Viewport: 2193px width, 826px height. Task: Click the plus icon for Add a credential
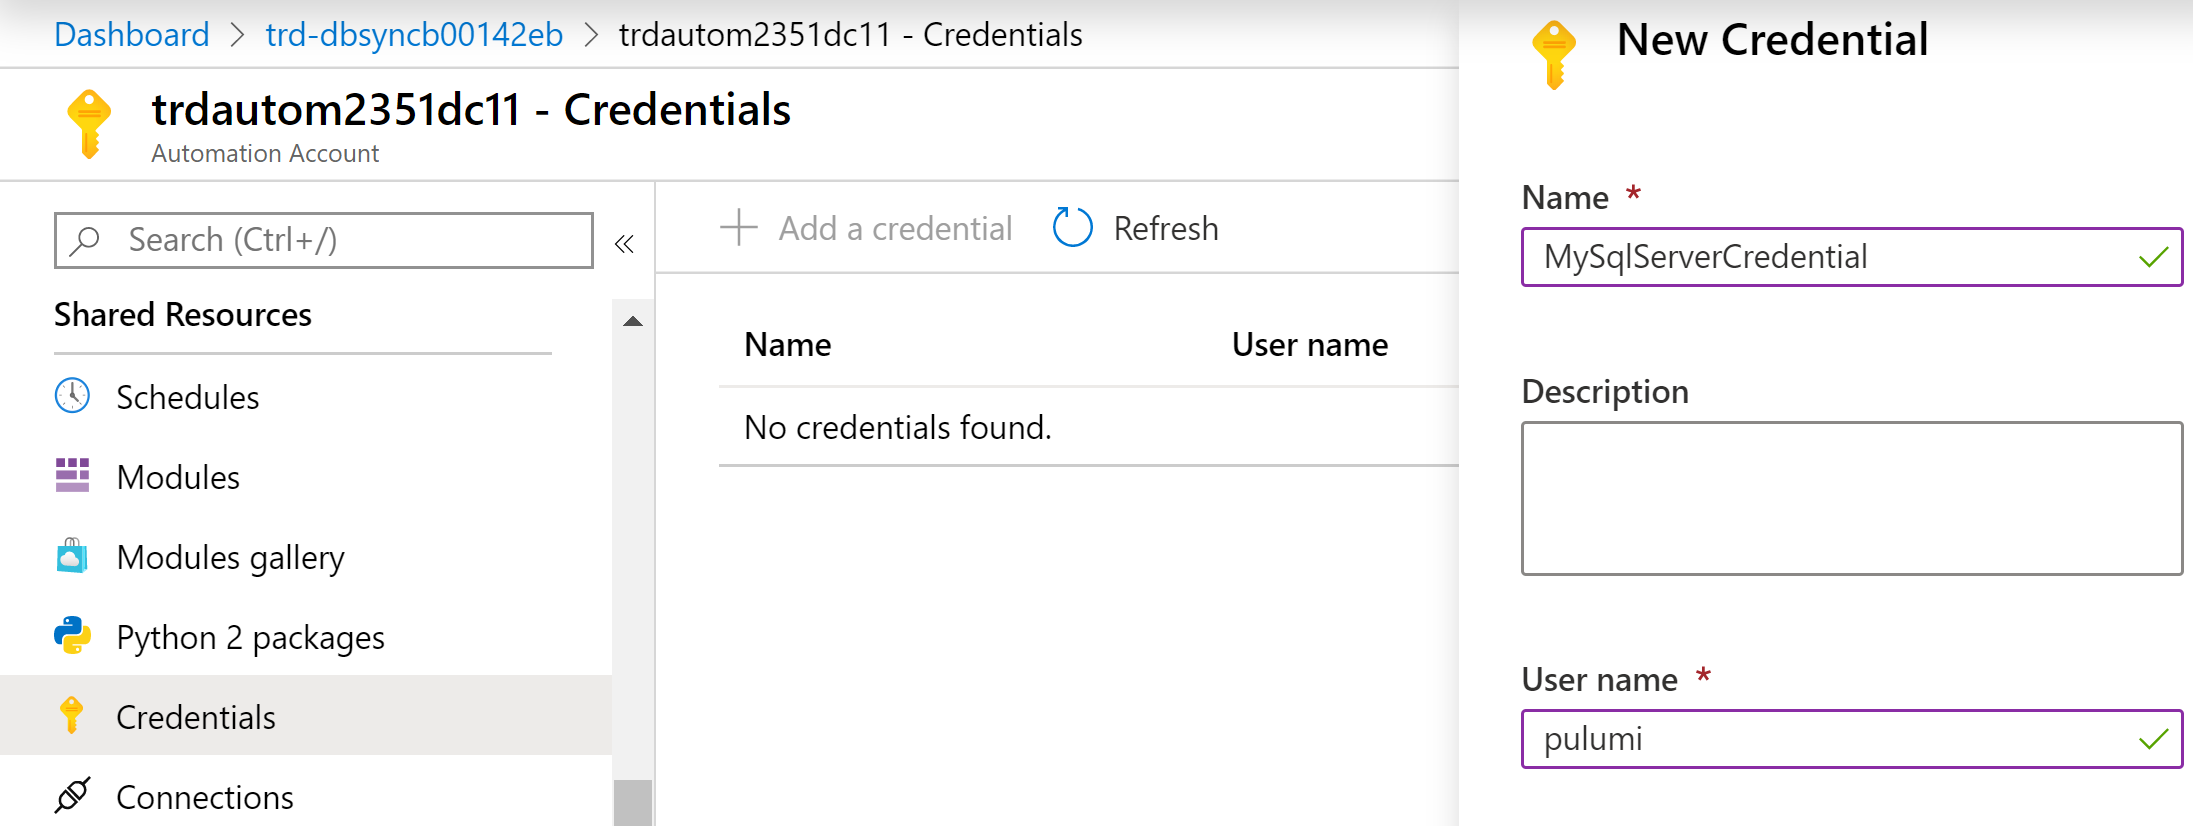click(x=738, y=228)
